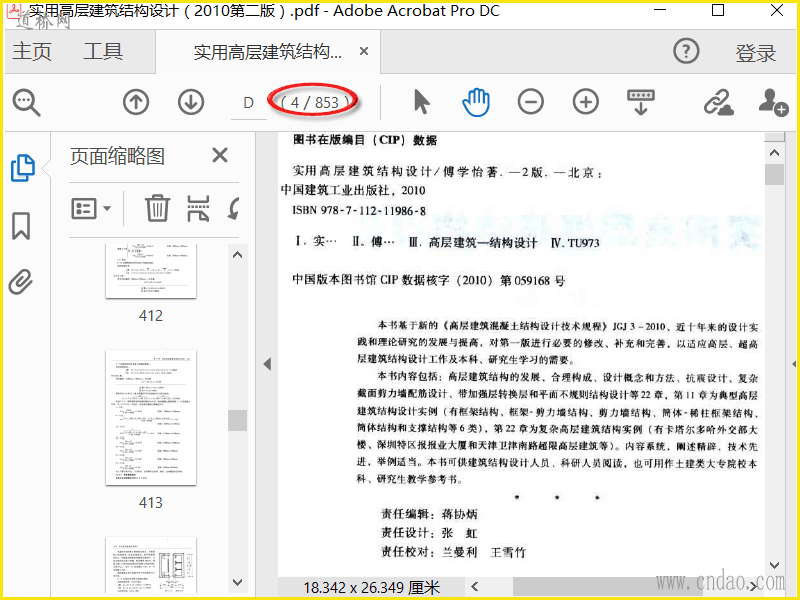Click the 责任设计: 张 虹 line
The height and width of the screenshot is (600, 800).
point(429,533)
